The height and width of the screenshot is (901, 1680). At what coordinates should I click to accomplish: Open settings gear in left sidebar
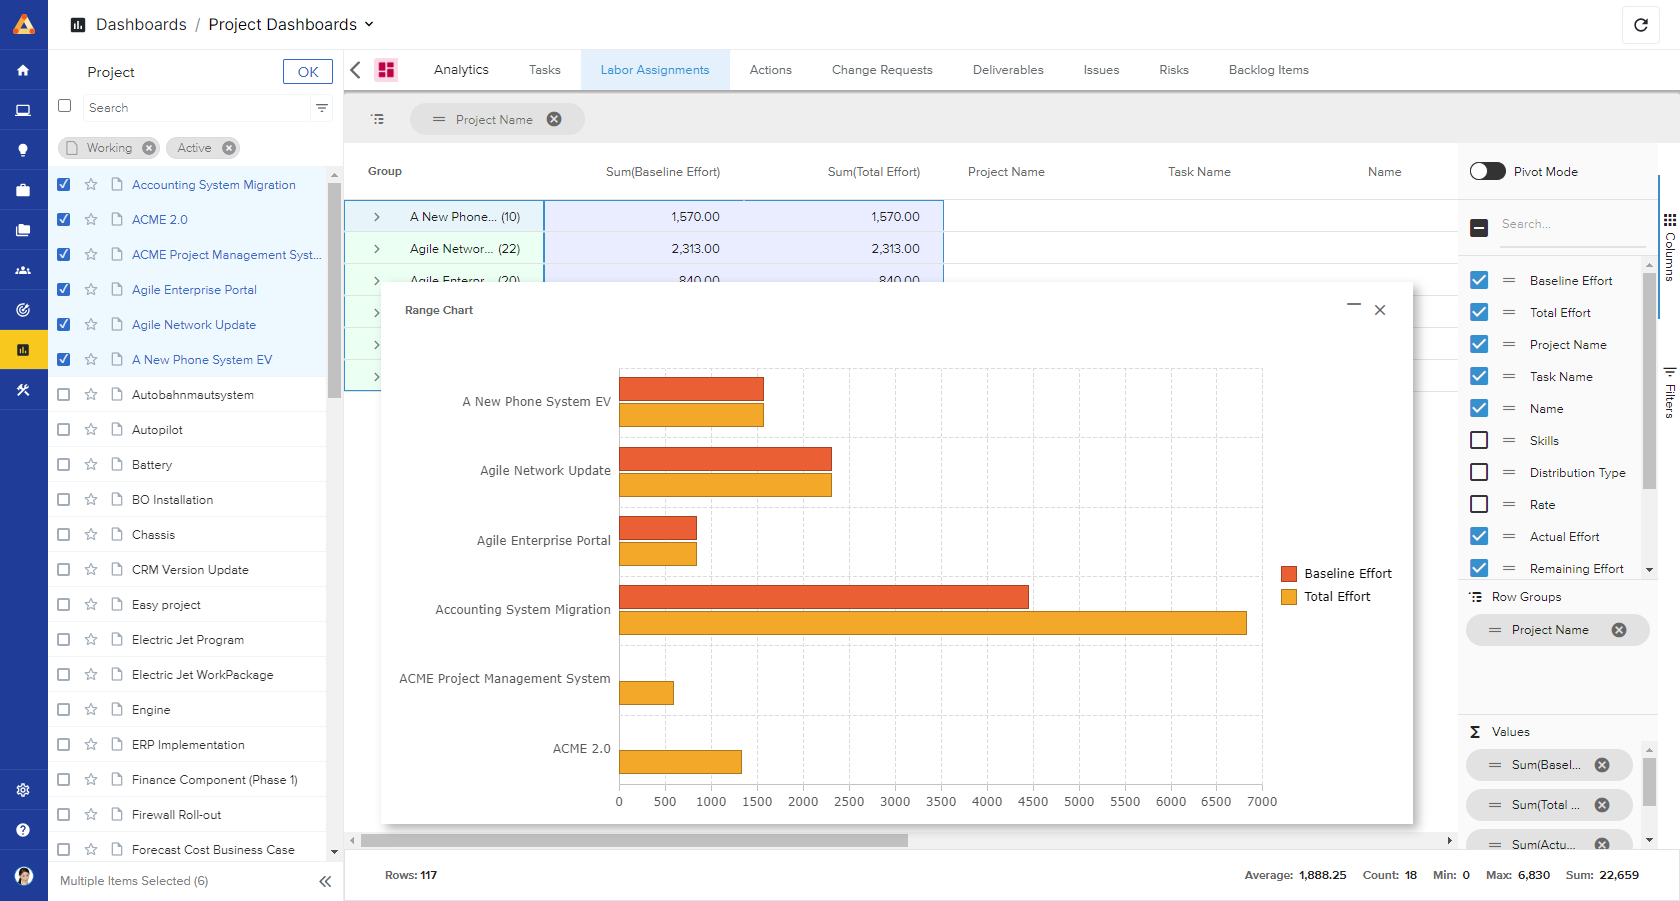click(x=23, y=790)
